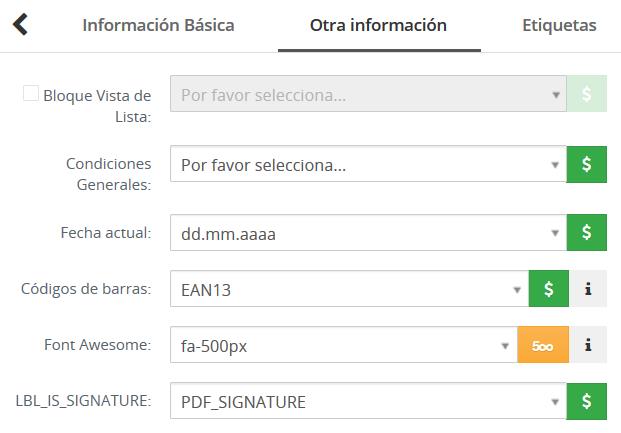Open the Etiquetas tab
This screenshot has width=621, height=433.
tap(559, 25)
